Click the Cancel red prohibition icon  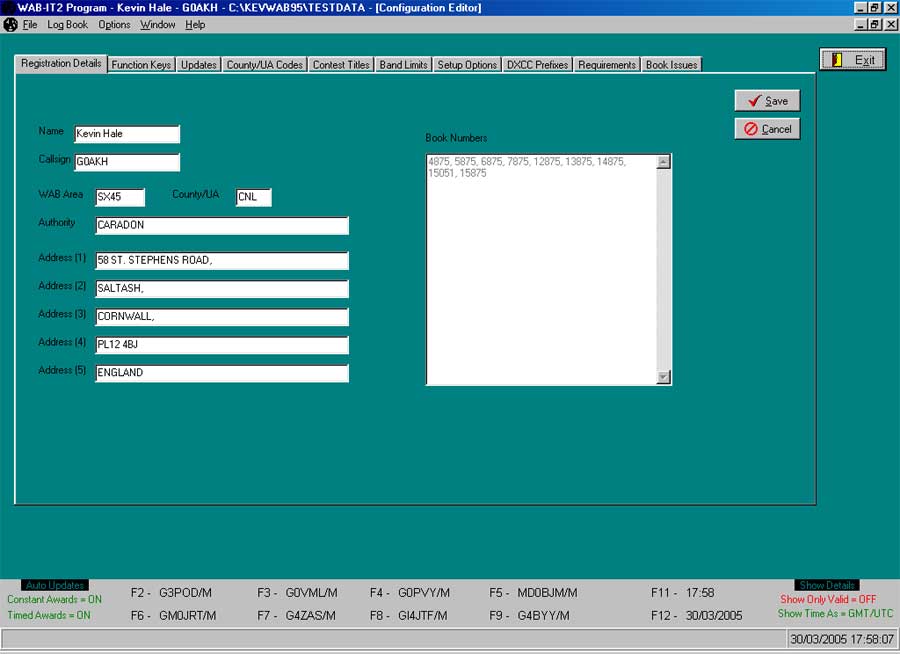click(x=753, y=128)
